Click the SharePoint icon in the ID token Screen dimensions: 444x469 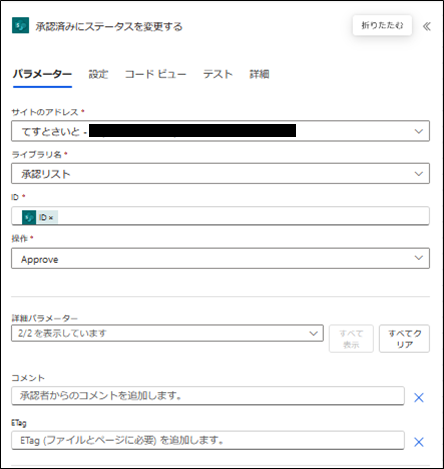pyautogui.click(x=29, y=217)
